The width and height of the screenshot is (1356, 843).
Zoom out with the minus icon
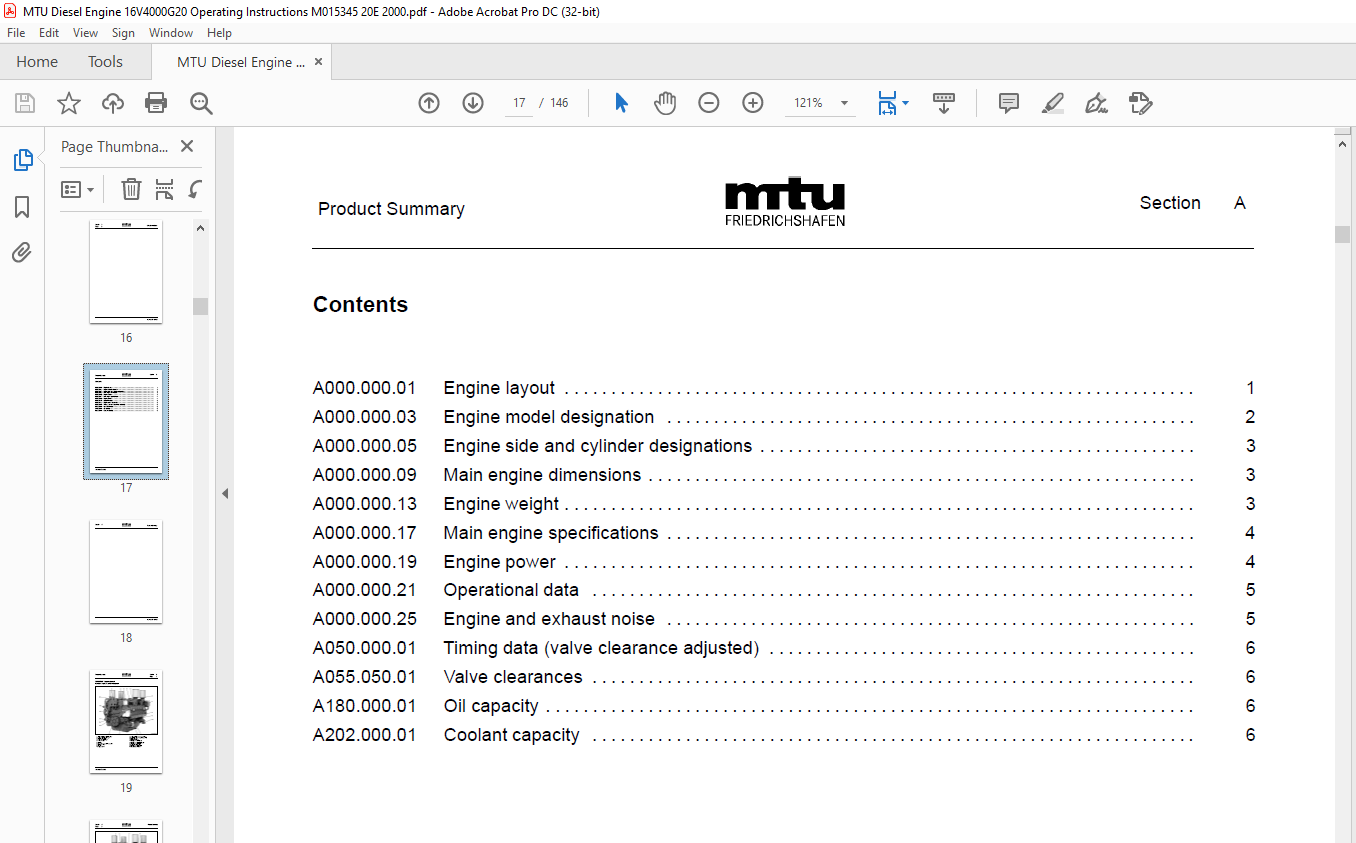[x=709, y=103]
